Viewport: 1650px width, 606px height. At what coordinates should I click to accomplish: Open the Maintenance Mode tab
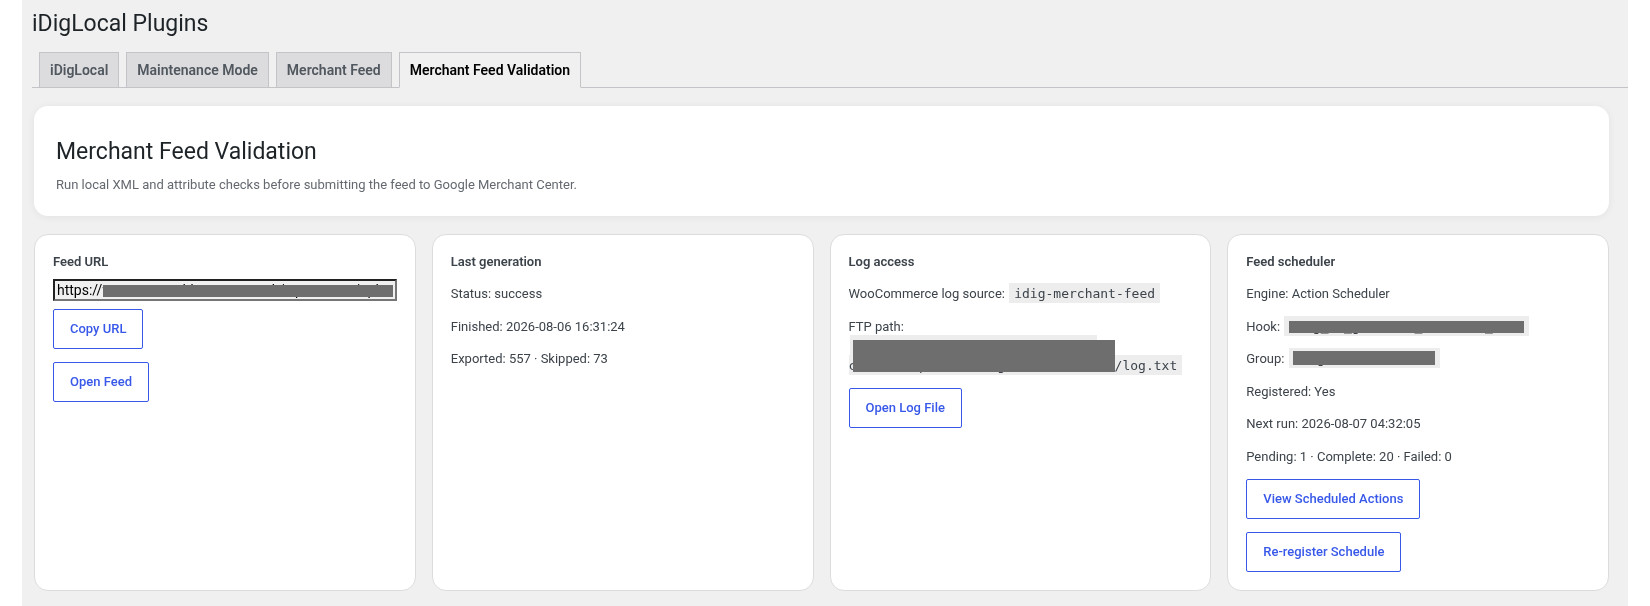point(197,70)
